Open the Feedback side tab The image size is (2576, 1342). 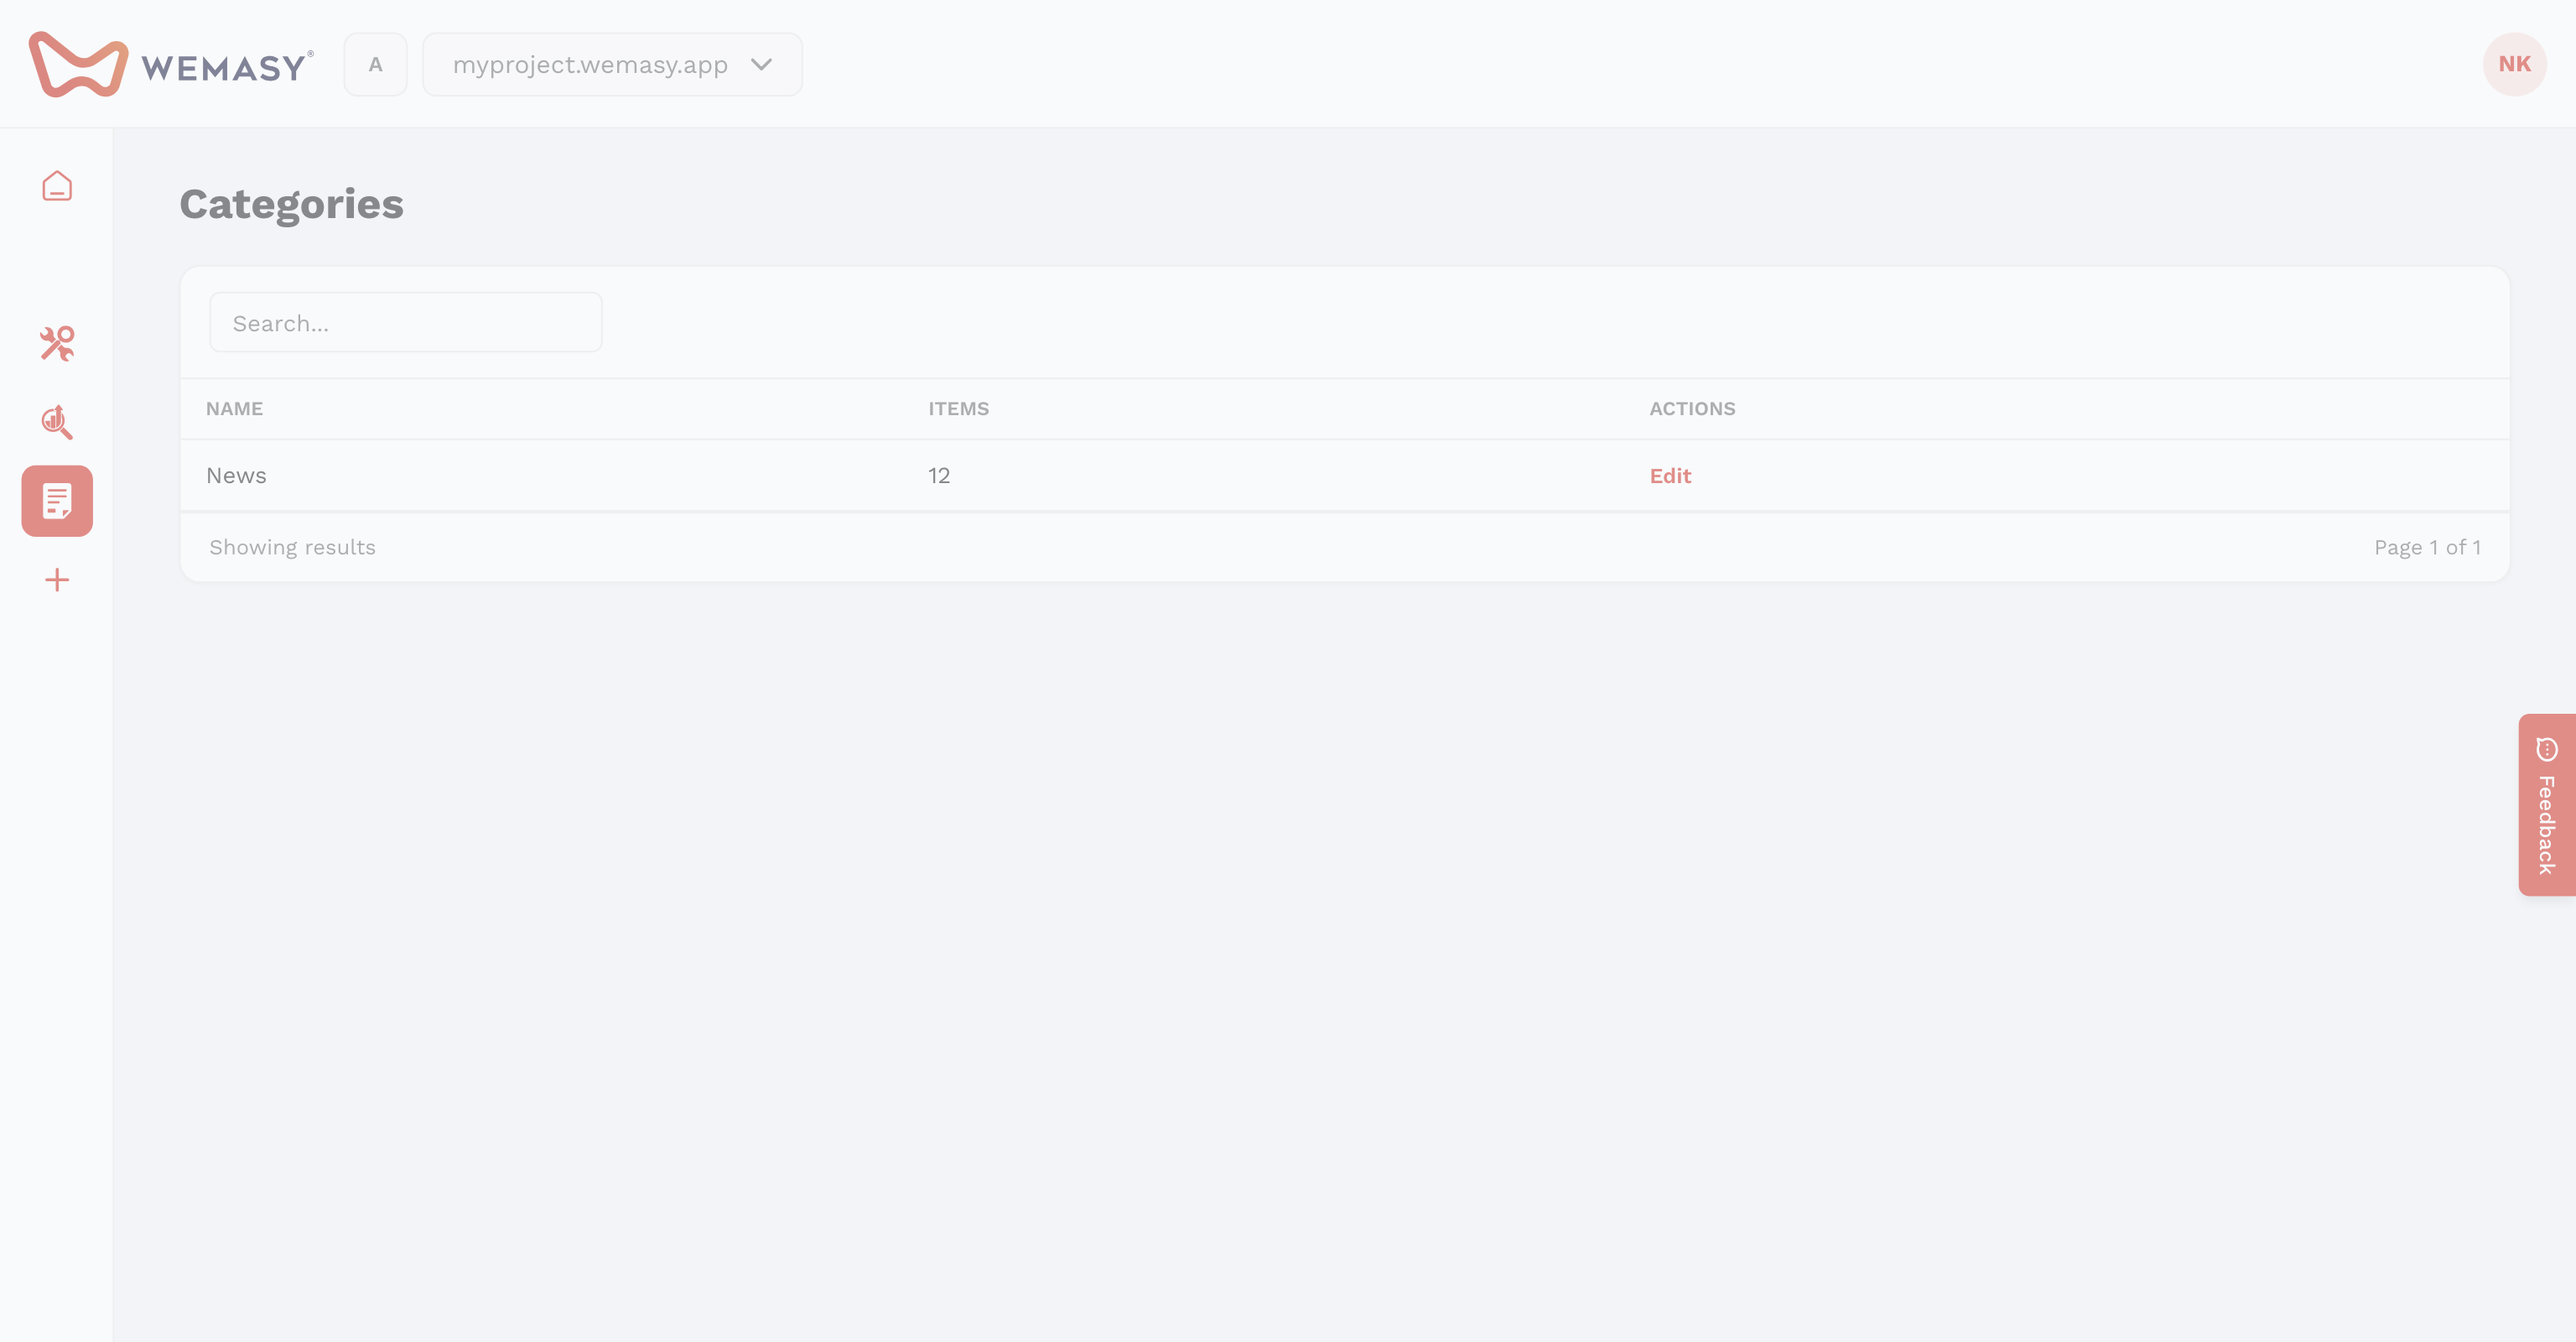coord(2547,805)
